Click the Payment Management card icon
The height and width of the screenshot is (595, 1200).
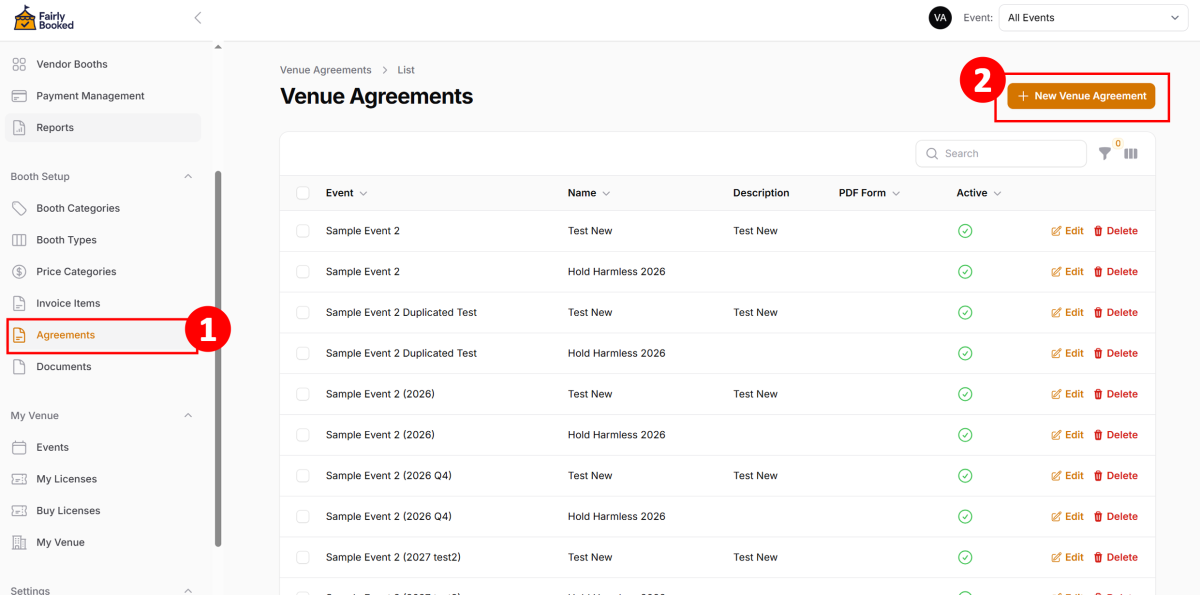[x=19, y=96]
